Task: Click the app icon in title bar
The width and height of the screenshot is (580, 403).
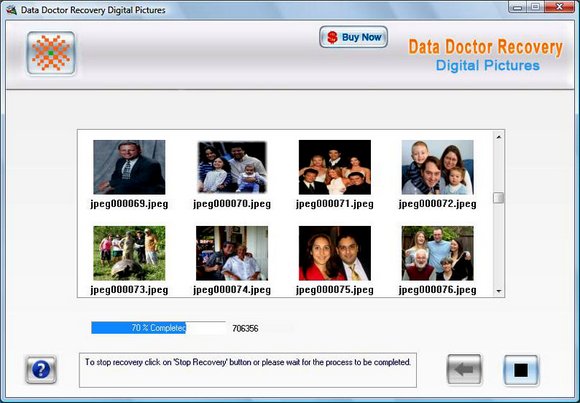Action: pos(11,10)
